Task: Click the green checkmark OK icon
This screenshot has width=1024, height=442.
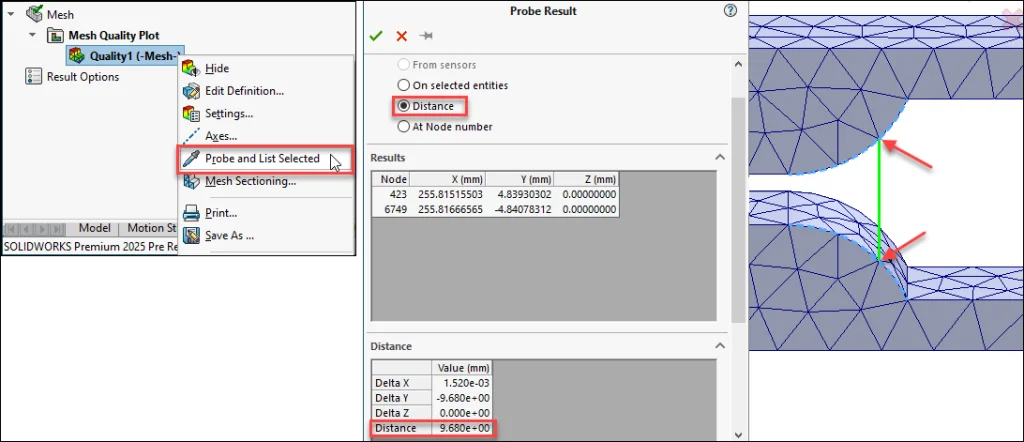Action: tap(376, 36)
